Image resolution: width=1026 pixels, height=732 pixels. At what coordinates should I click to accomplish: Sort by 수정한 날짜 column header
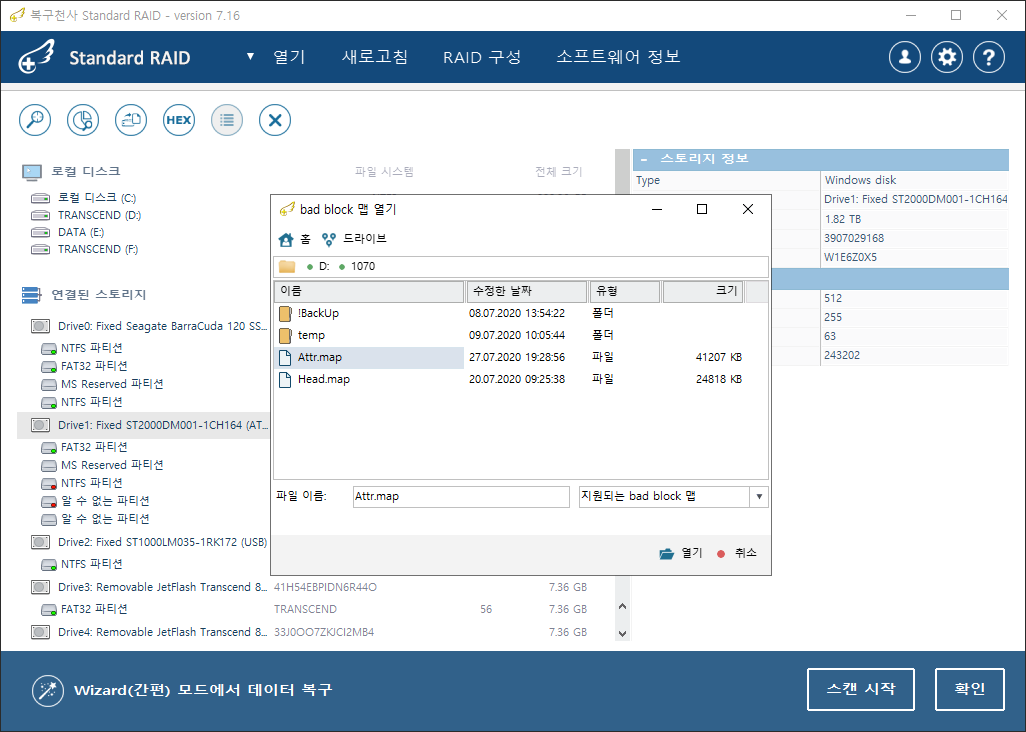click(526, 291)
